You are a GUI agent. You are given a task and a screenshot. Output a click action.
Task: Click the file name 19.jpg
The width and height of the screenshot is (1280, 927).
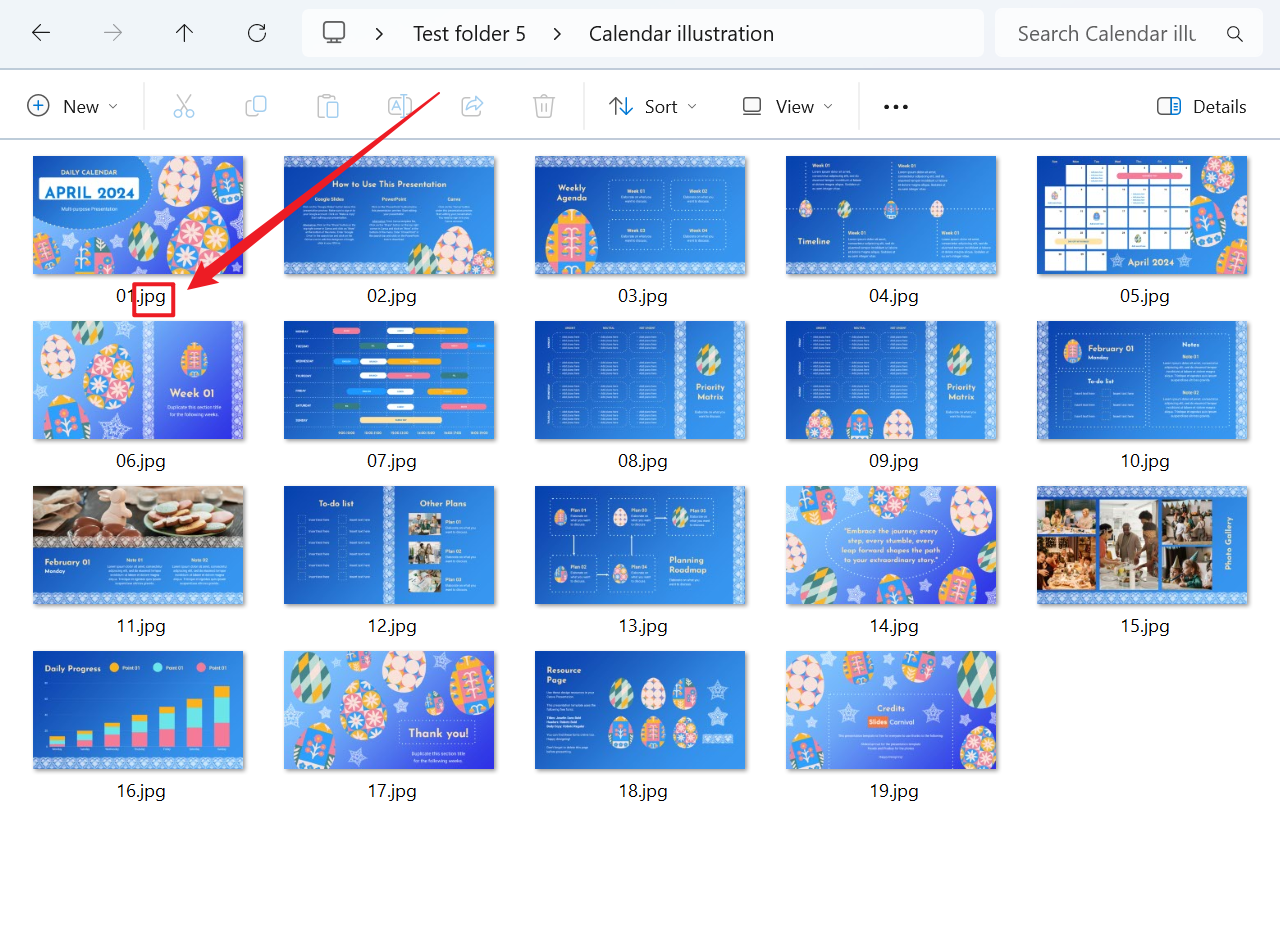[x=893, y=791]
